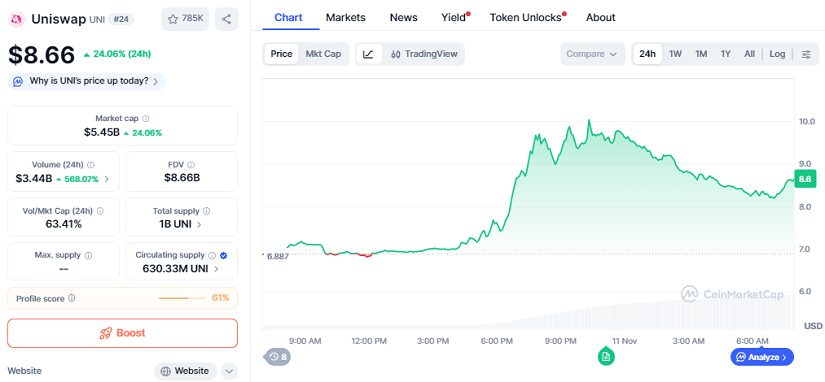Image resolution: width=825 pixels, height=382 pixels.
Task: Open the Token Unlocks tab
Action: 526,17
